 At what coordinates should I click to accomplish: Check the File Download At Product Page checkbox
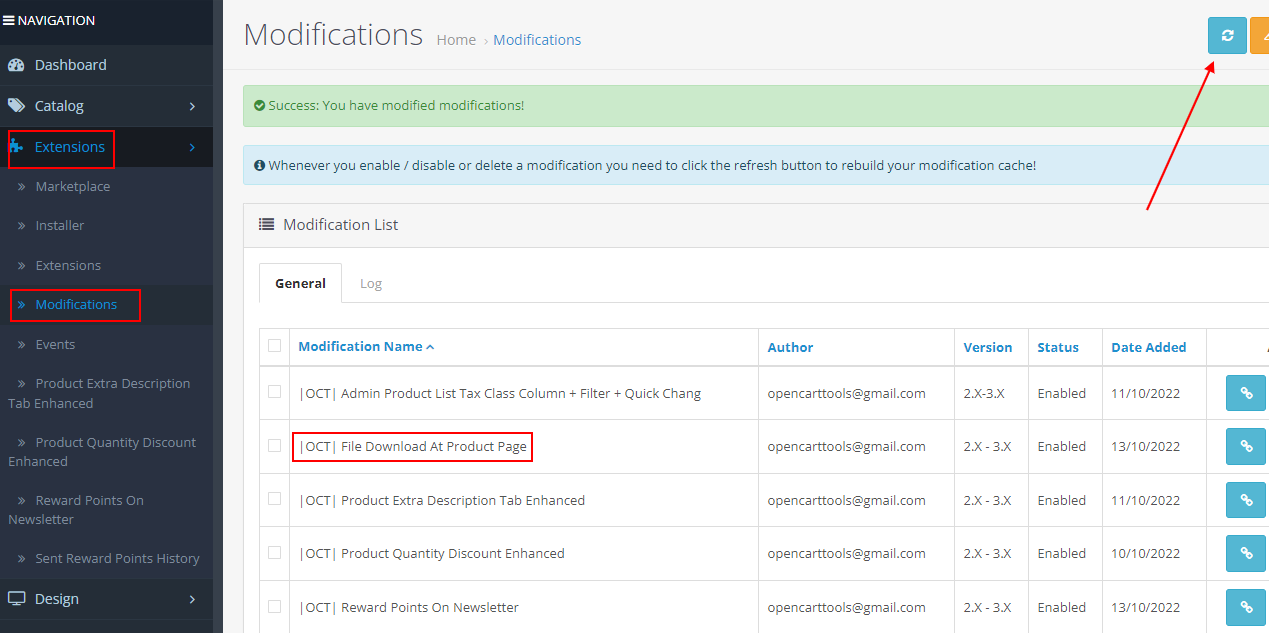click(275, 446)
